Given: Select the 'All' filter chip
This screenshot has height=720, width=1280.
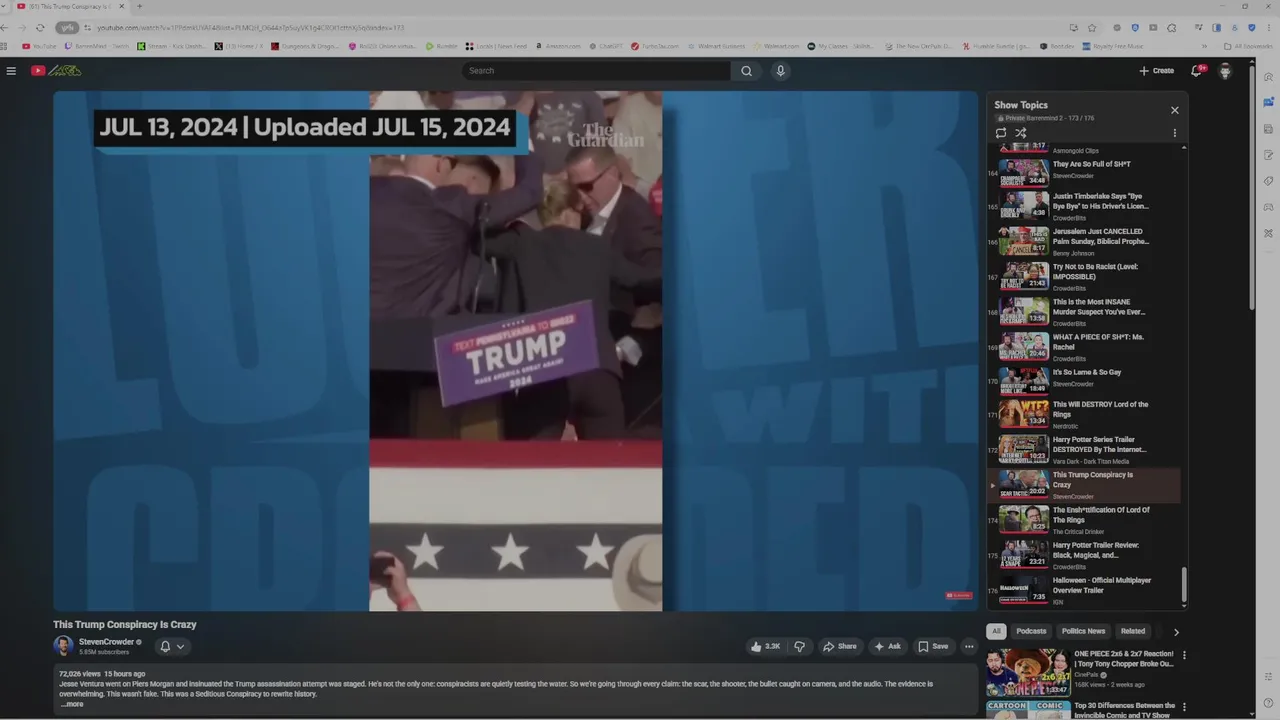Looking at the screenshot, I should pyautogui.click(x=996, y=631).
